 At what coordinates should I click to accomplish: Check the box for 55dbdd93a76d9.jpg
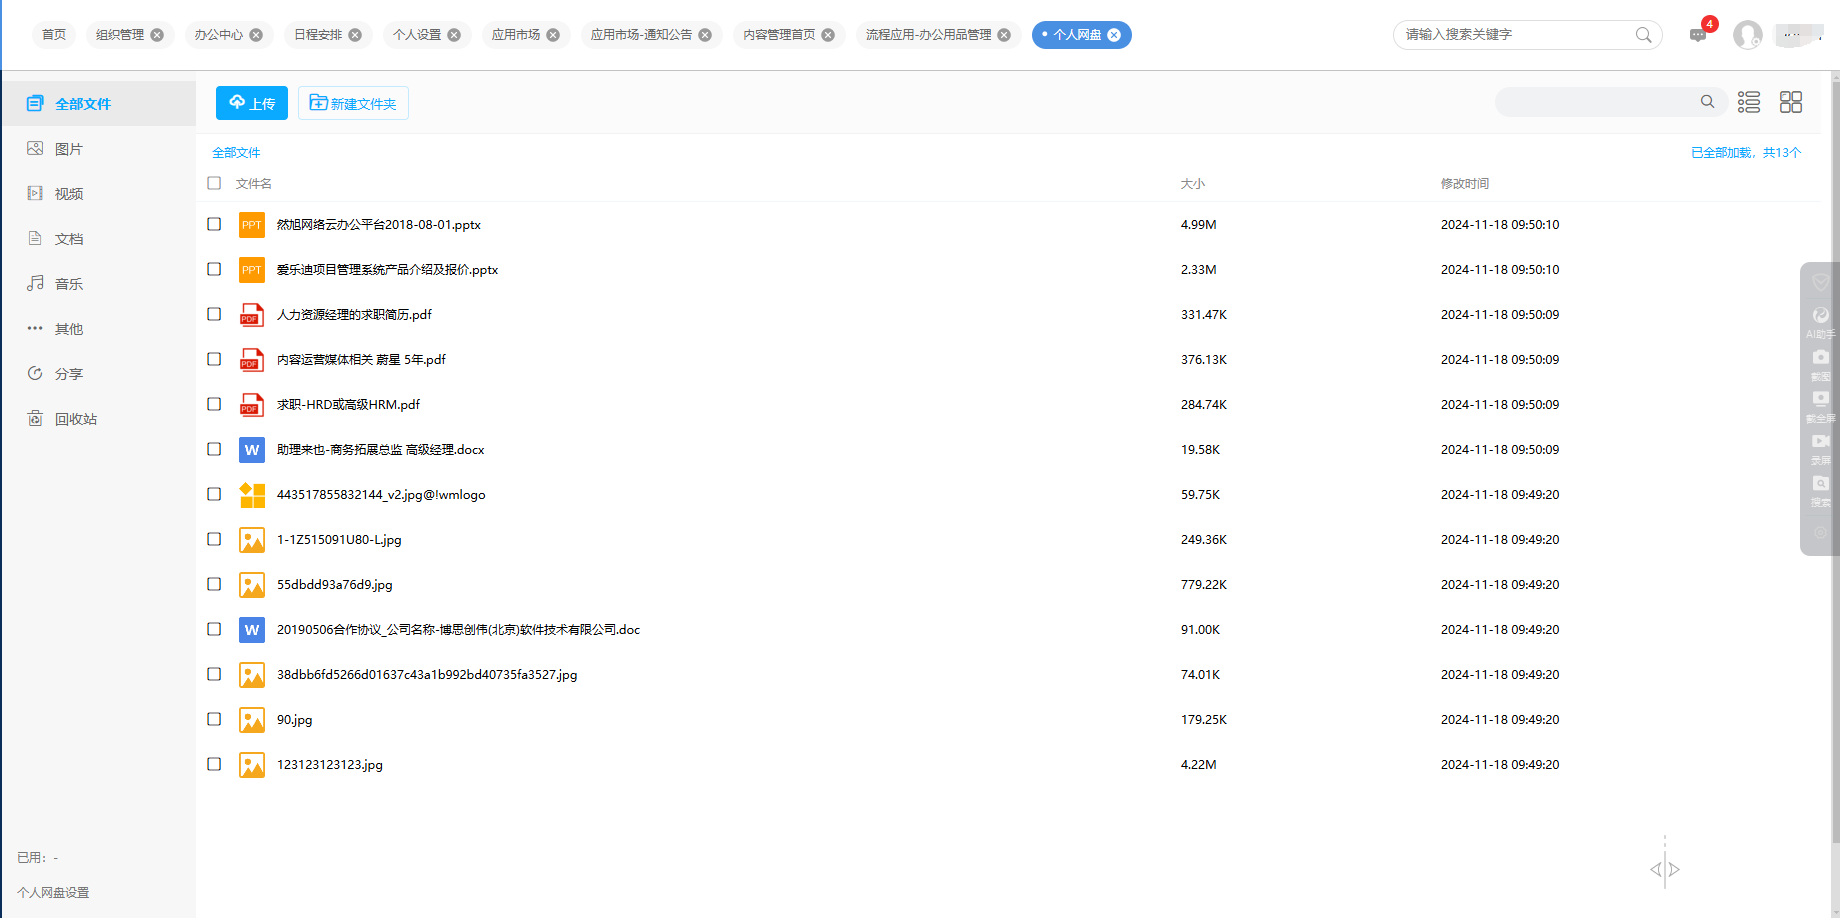214,584
